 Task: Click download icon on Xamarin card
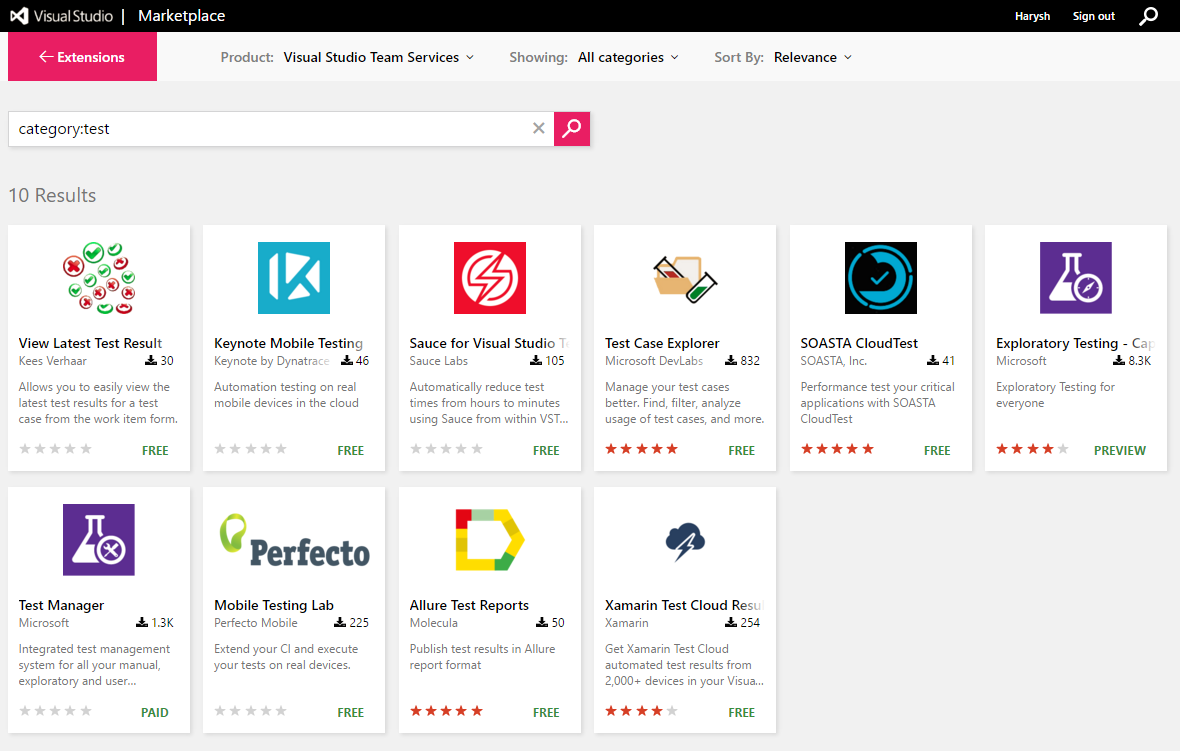point(731,622)
